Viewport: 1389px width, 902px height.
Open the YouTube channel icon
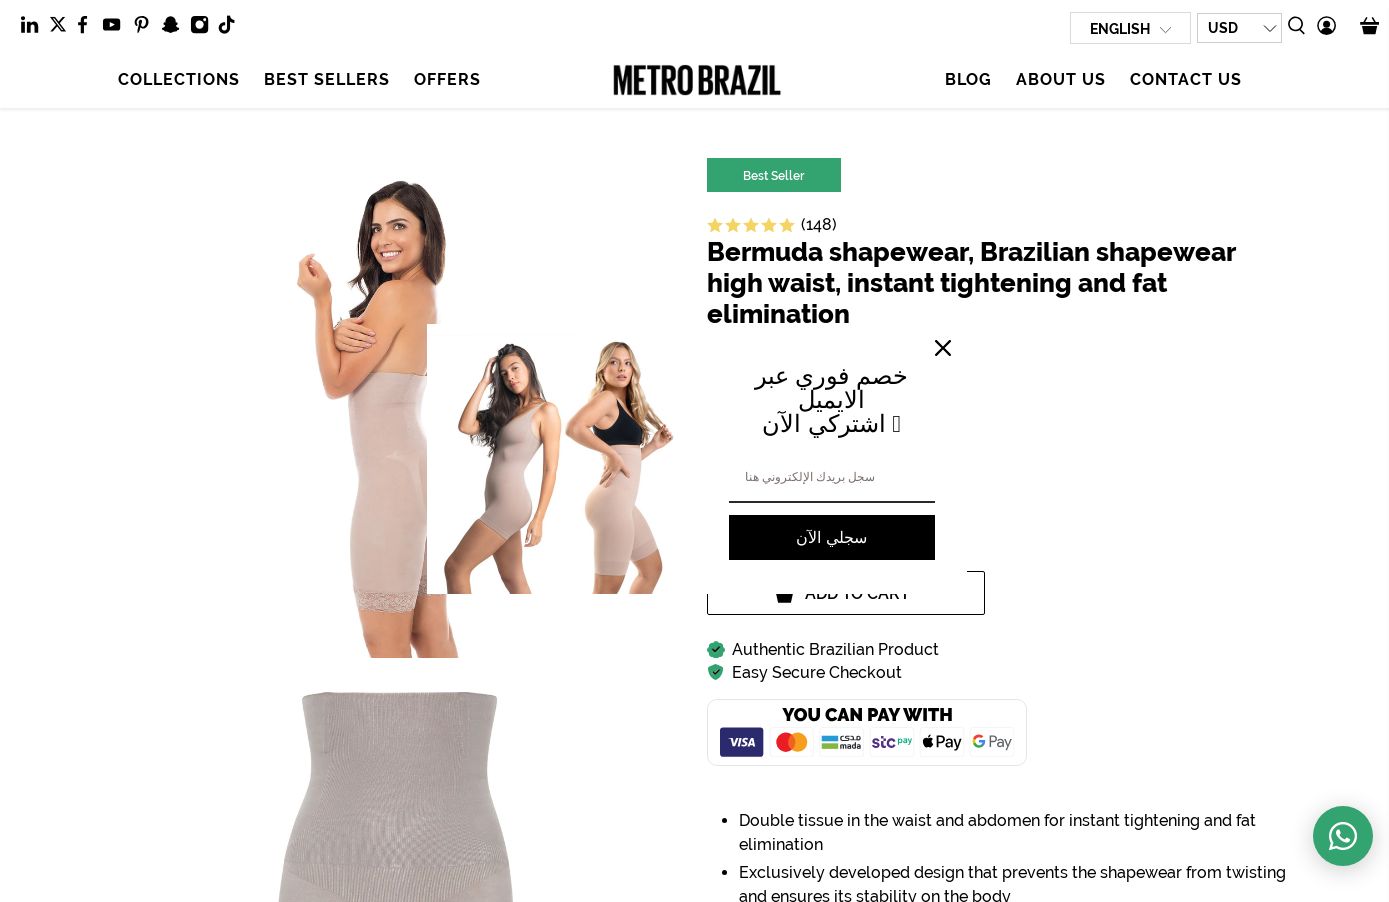point(112,25)
